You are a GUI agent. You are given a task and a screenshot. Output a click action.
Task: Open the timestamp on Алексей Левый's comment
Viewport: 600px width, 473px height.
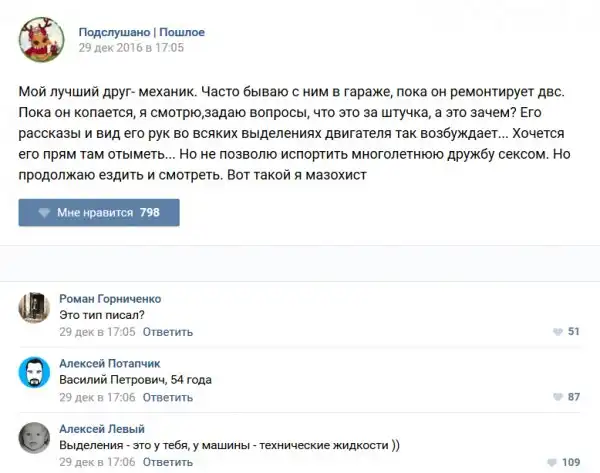(x=97, y=462)
